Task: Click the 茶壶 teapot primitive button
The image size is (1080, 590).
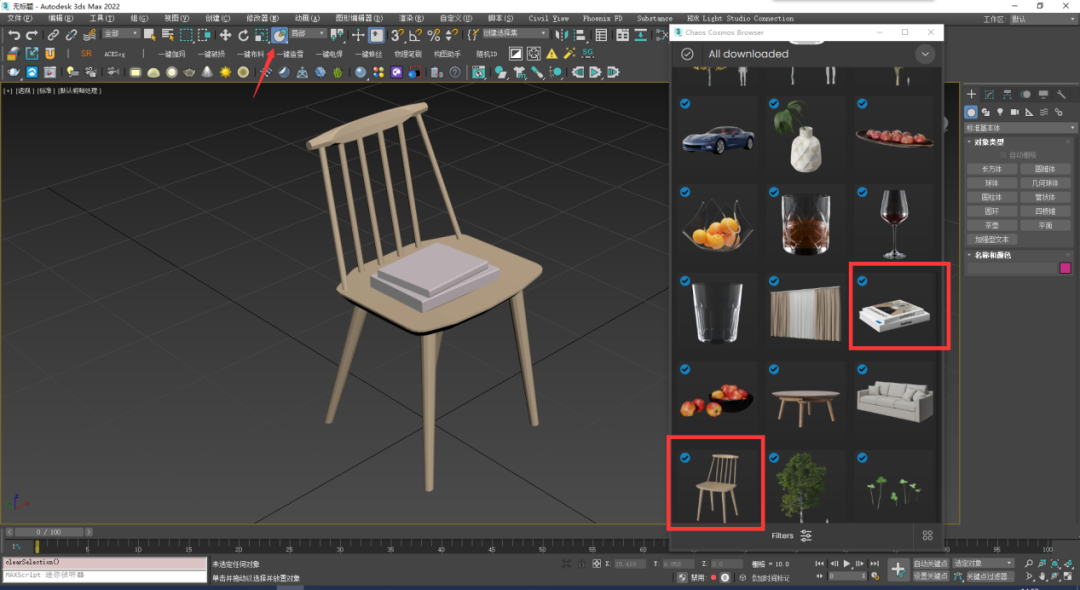Action: point(991,225)
